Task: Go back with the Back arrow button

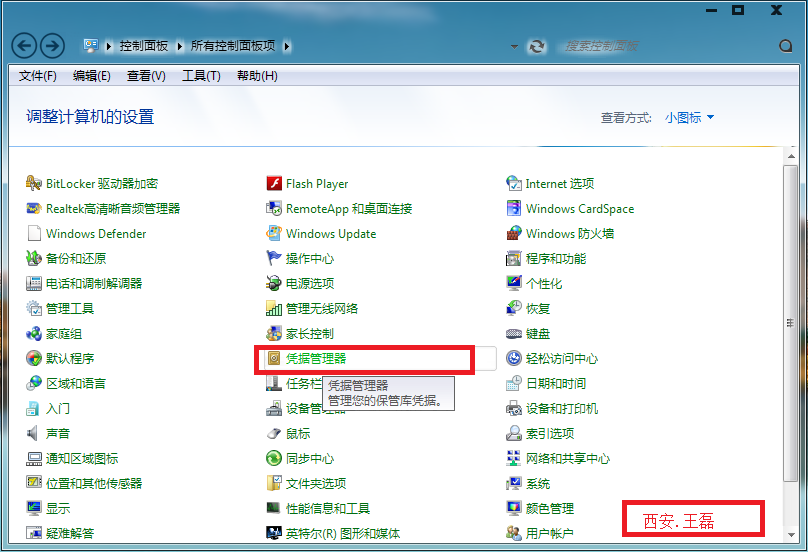Action: coord(24,46)
